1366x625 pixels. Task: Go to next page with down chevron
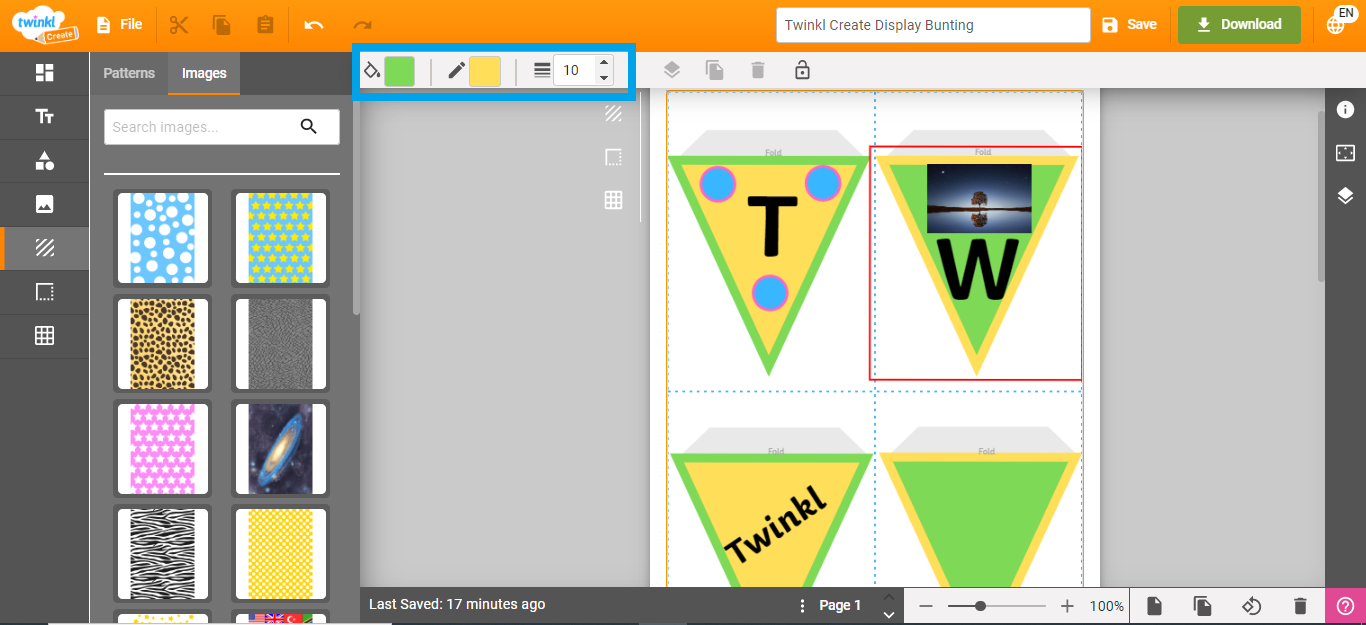click(x=889, y=615)
